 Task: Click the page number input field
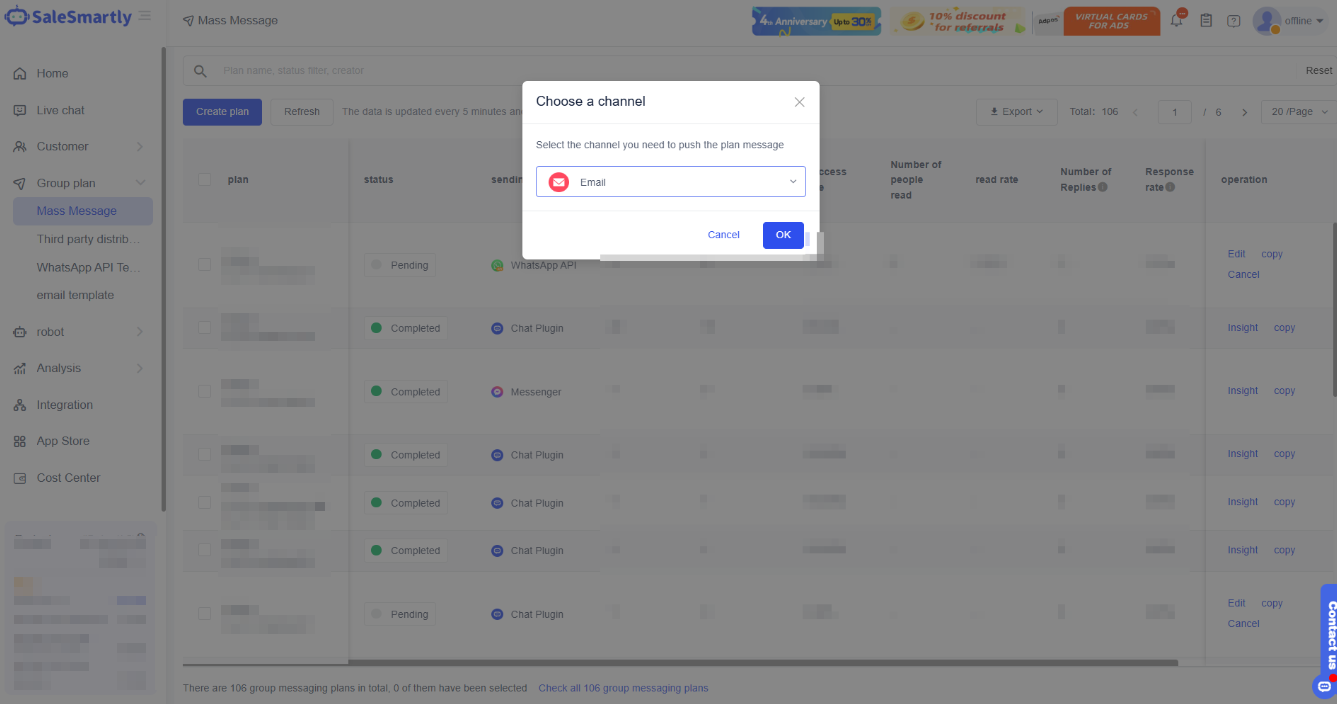[1174, 112]
